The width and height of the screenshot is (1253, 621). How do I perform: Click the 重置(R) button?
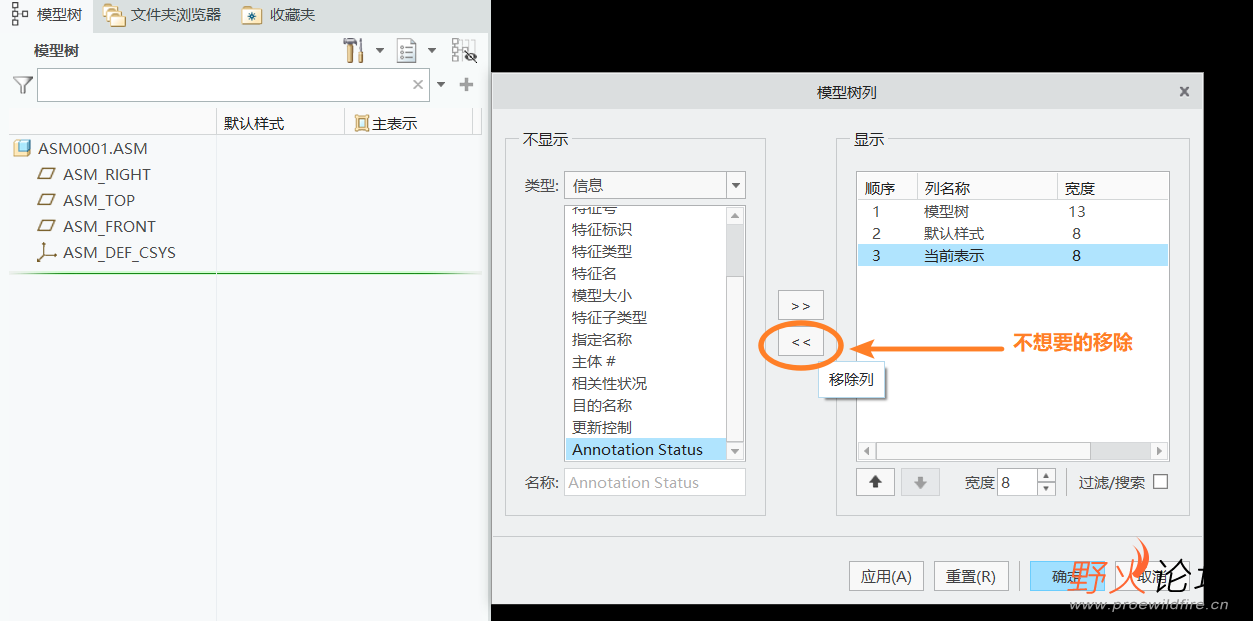tap(971, 576)
